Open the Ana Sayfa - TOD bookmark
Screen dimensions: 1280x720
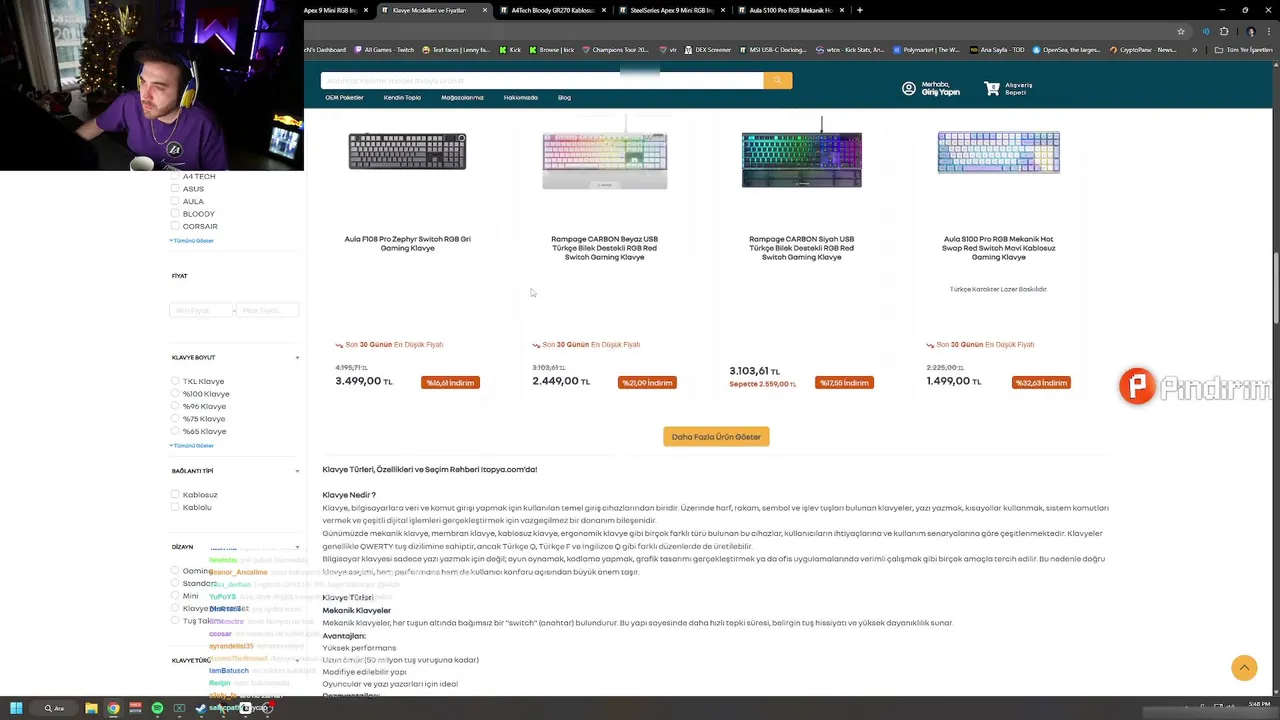(997, 49)
